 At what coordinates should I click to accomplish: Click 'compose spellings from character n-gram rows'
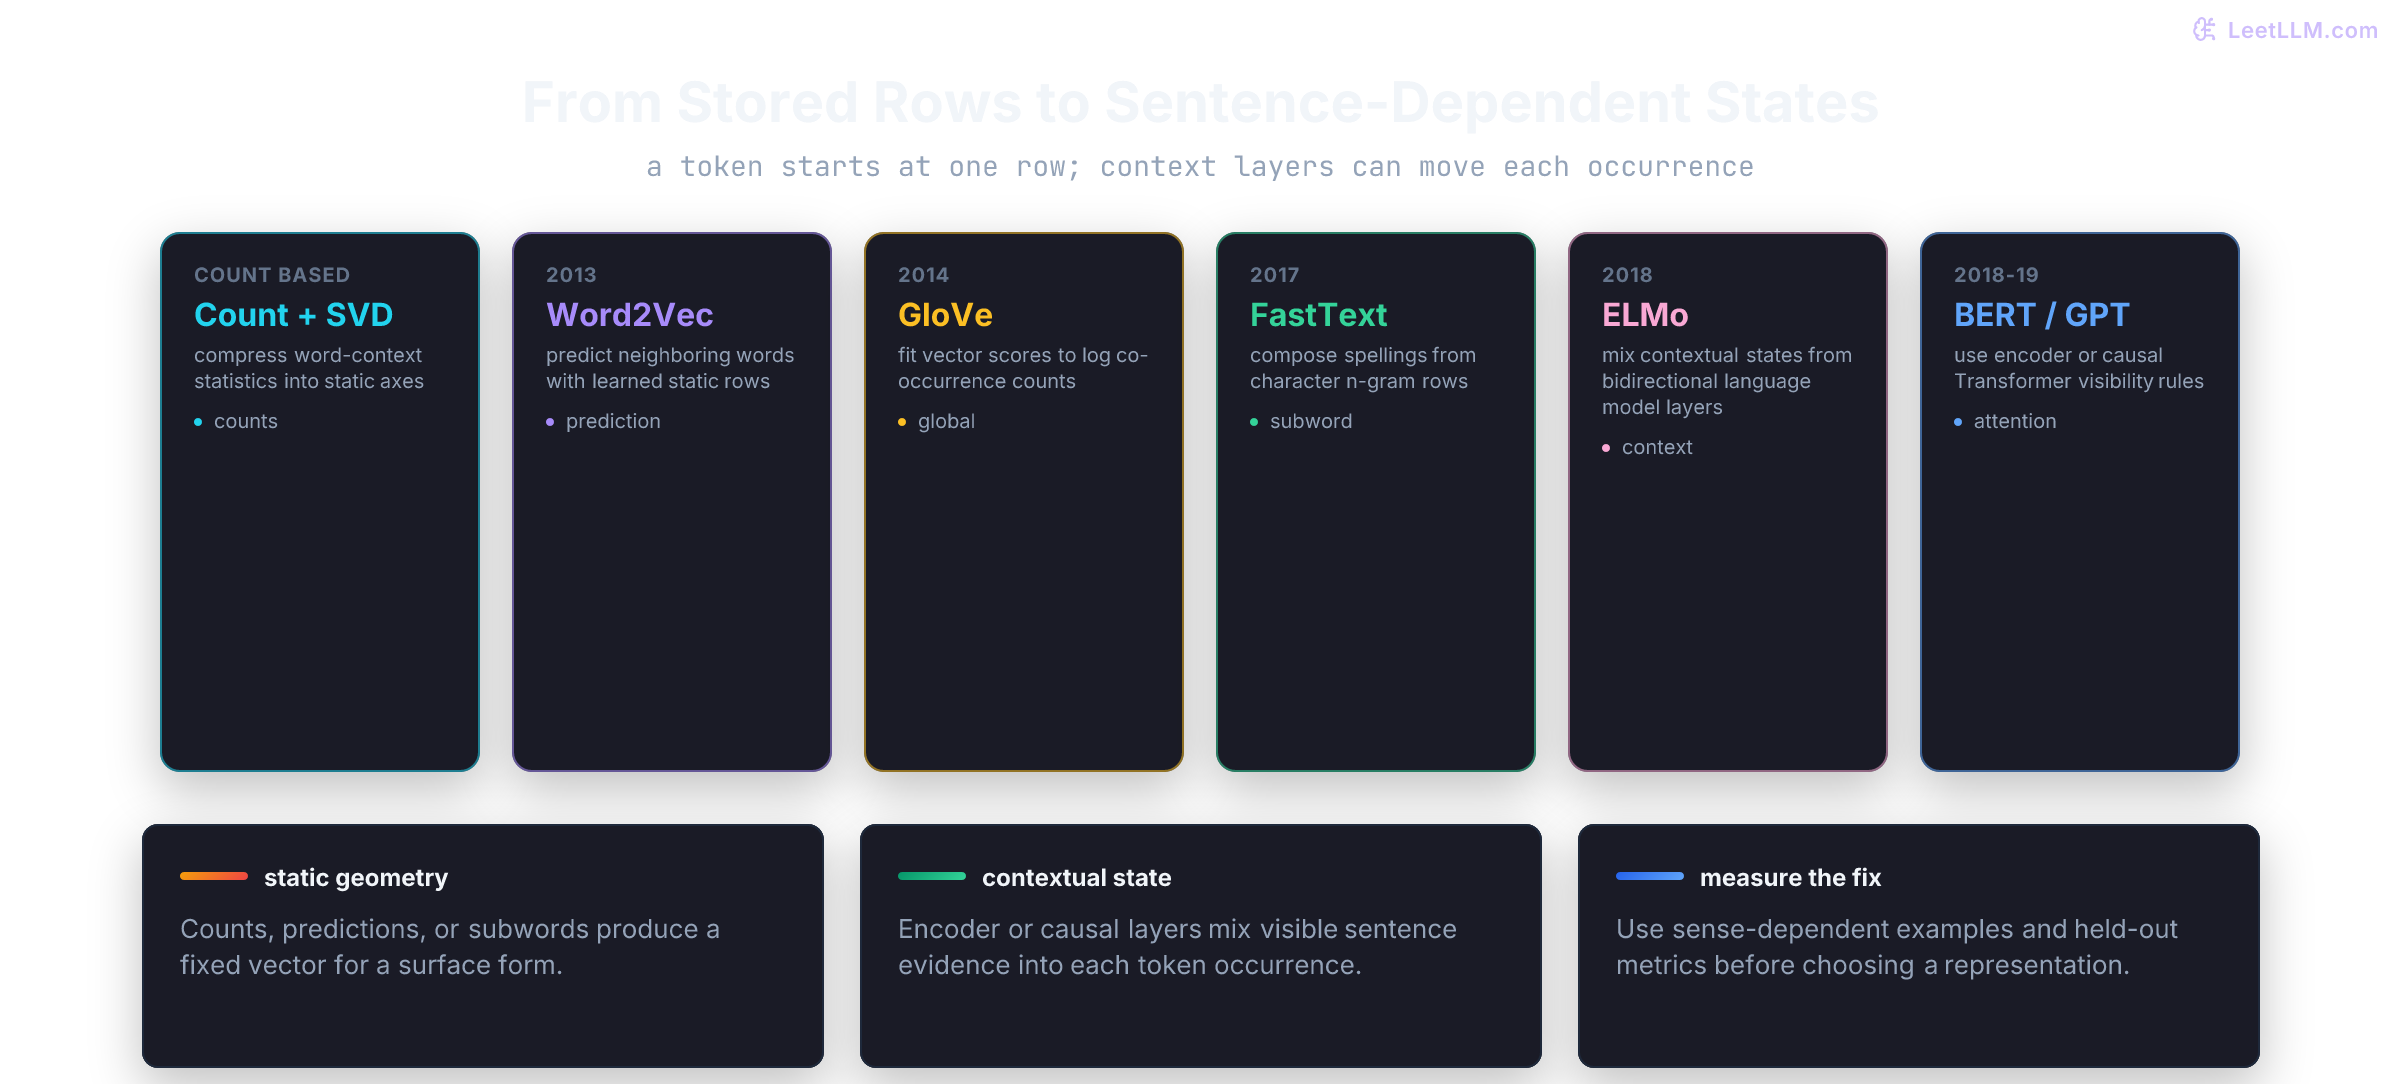pyautogui.click(x=1363, y=368)
